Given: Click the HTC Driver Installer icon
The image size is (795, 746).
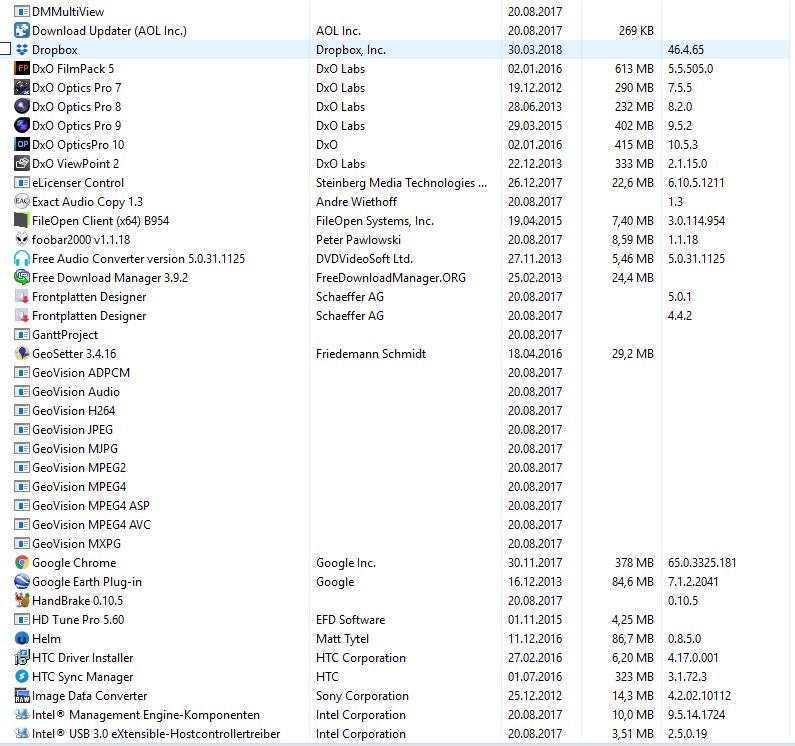Looking at the screenshot, I should 22,658.
